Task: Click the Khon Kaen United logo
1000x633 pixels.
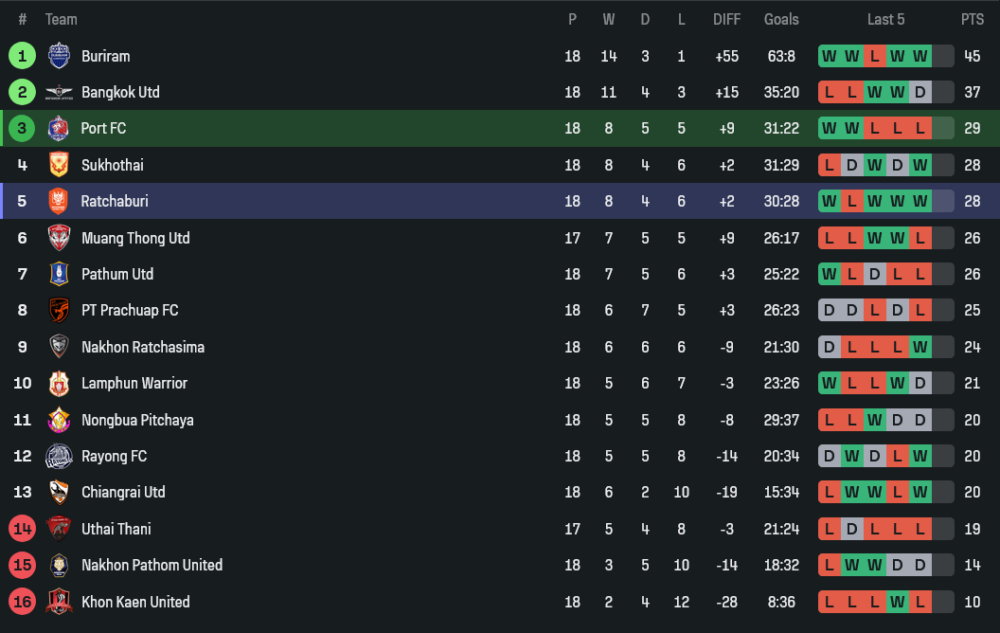Action: pos(59,602)
